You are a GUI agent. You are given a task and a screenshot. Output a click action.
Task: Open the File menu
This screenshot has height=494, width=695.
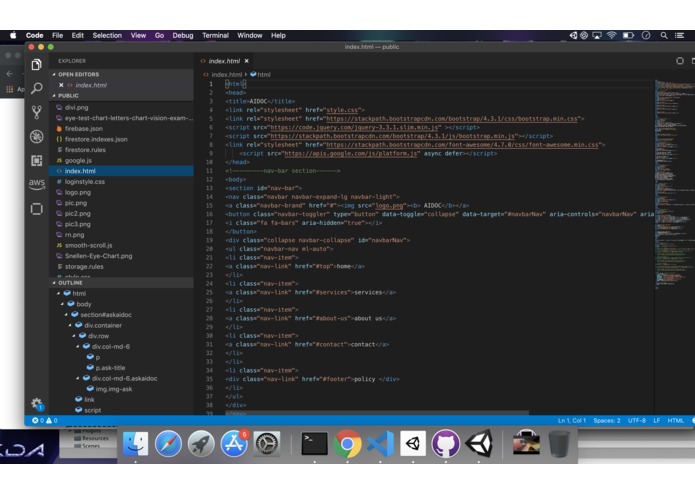[x=58, y=35]
